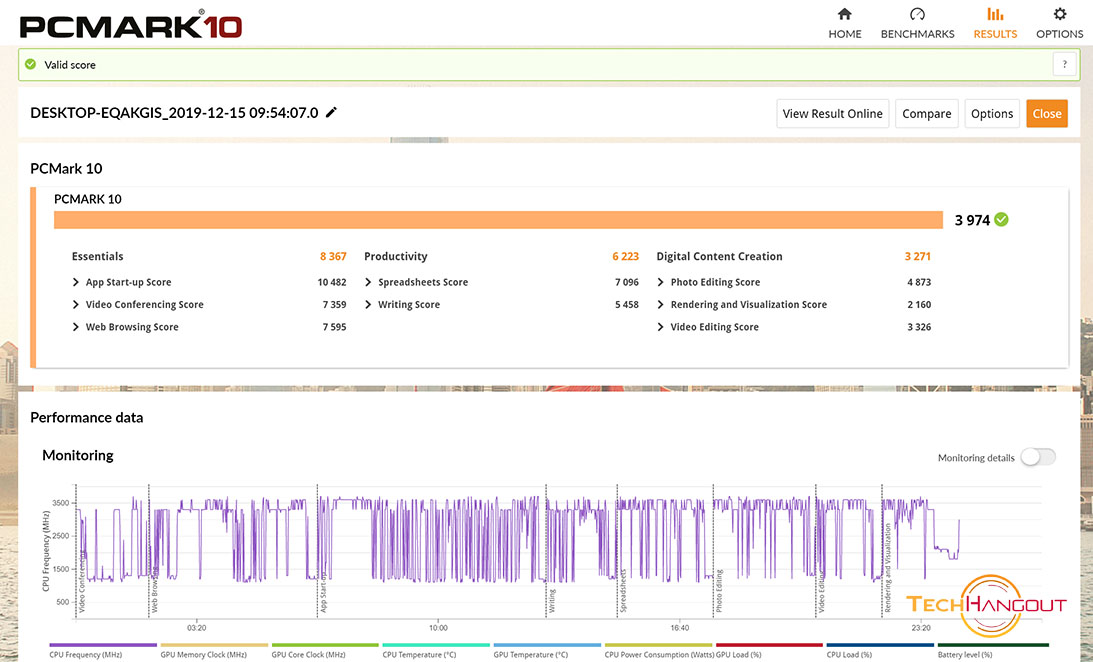Click Digital Content Creation score 3 271
Screen dimensions: 1093x662
click(x=917, y=256)
